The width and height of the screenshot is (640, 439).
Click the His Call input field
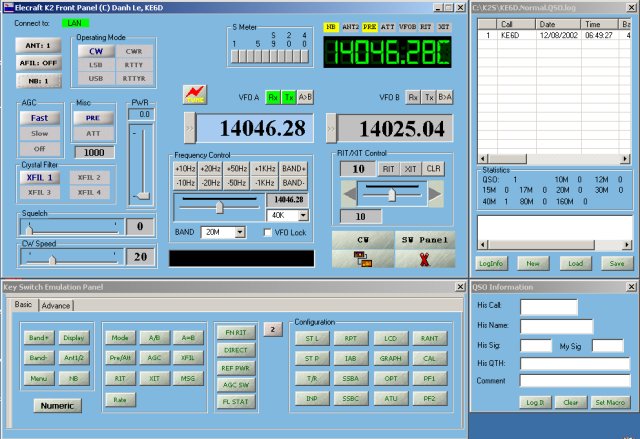[x=548, y=306]
